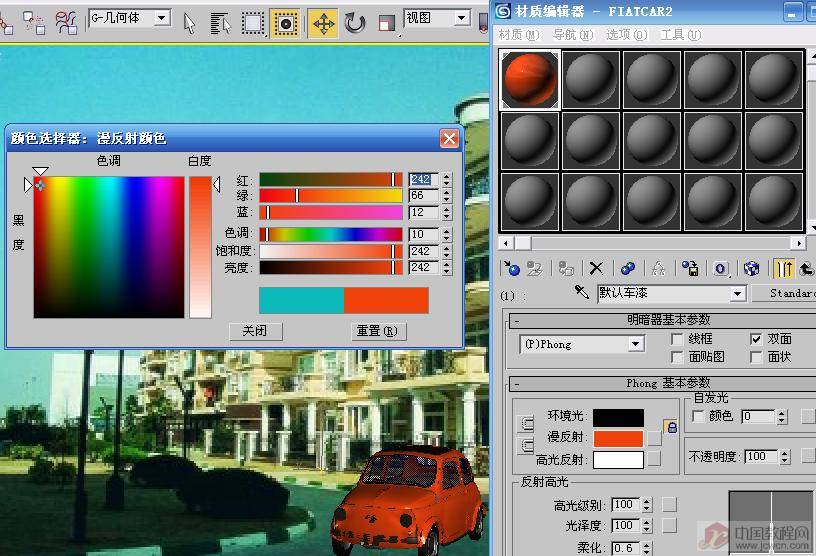Toggle the diffuse-specular lock icon

(x=672, y=427)
